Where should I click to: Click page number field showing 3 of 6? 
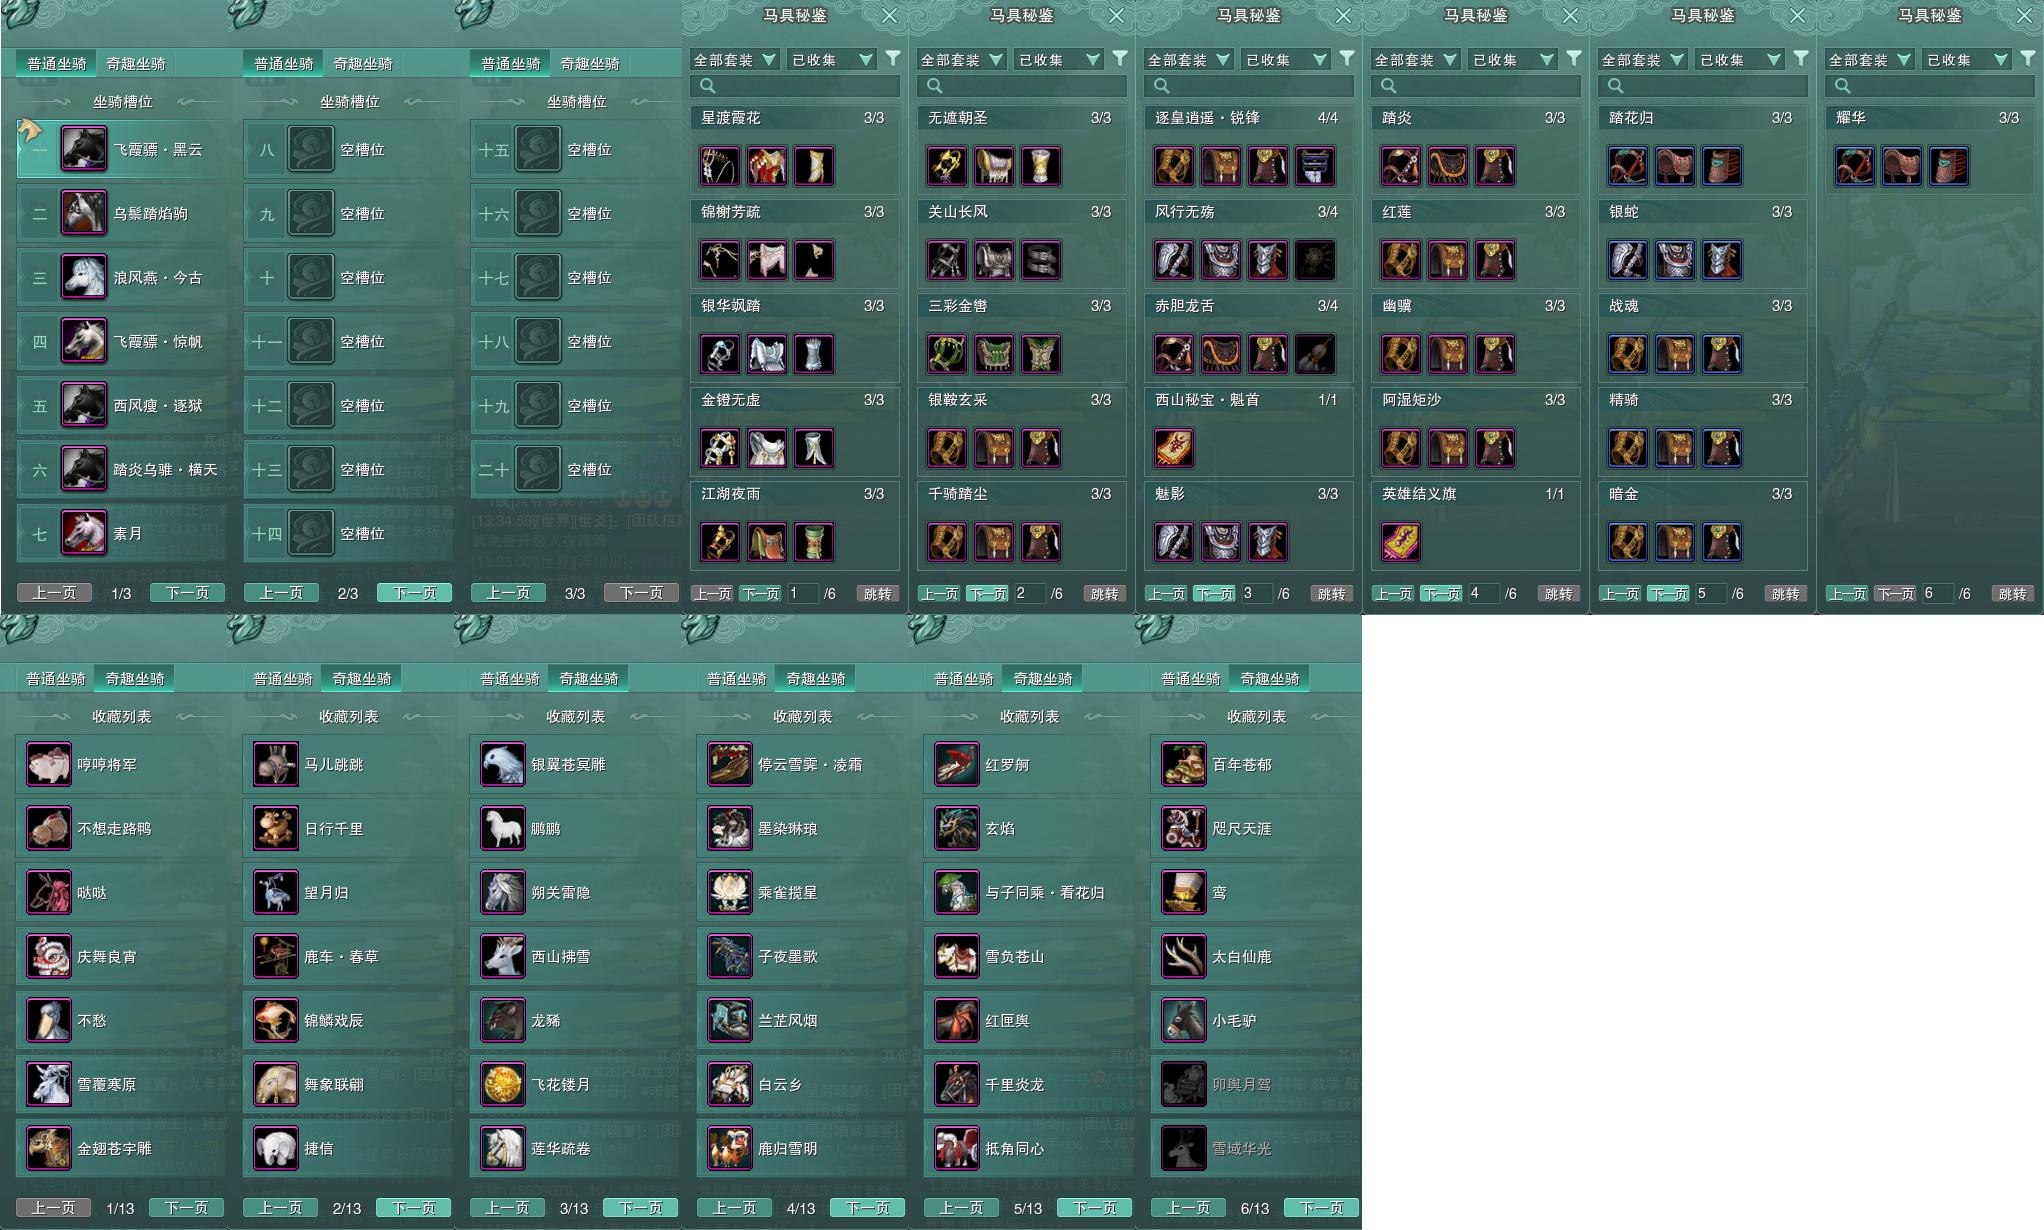click(x=1255, y=594)
